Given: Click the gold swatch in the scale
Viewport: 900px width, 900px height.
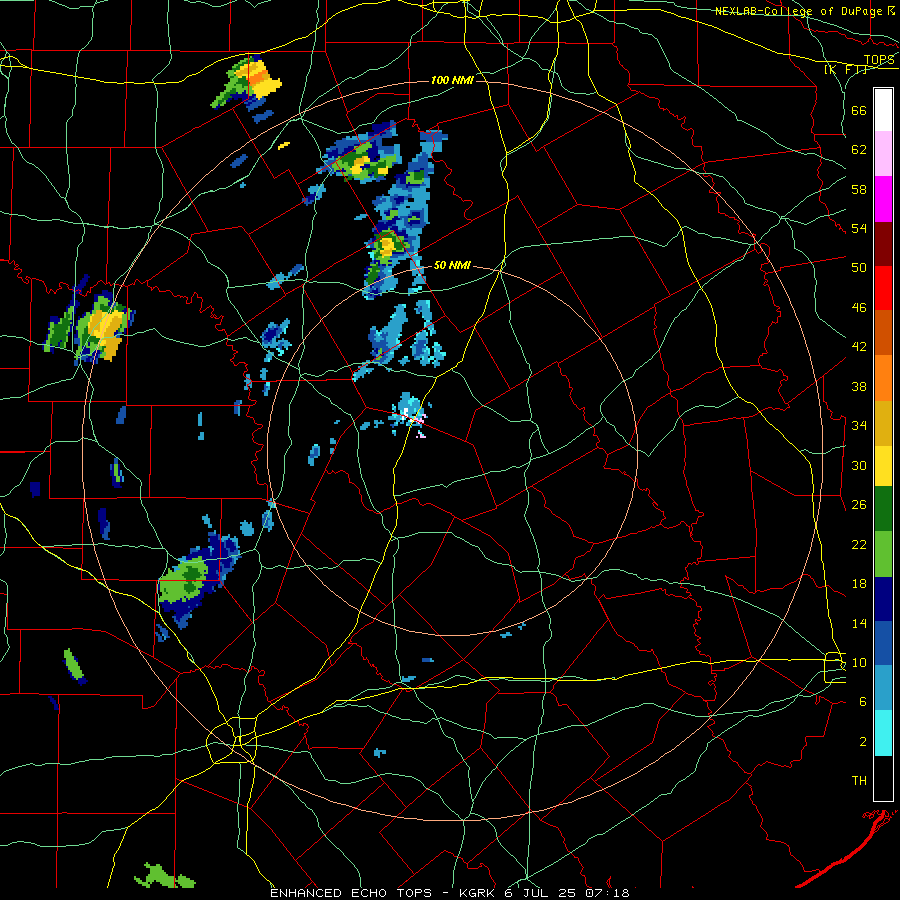Looking at the screenshot, I should 883,423.
